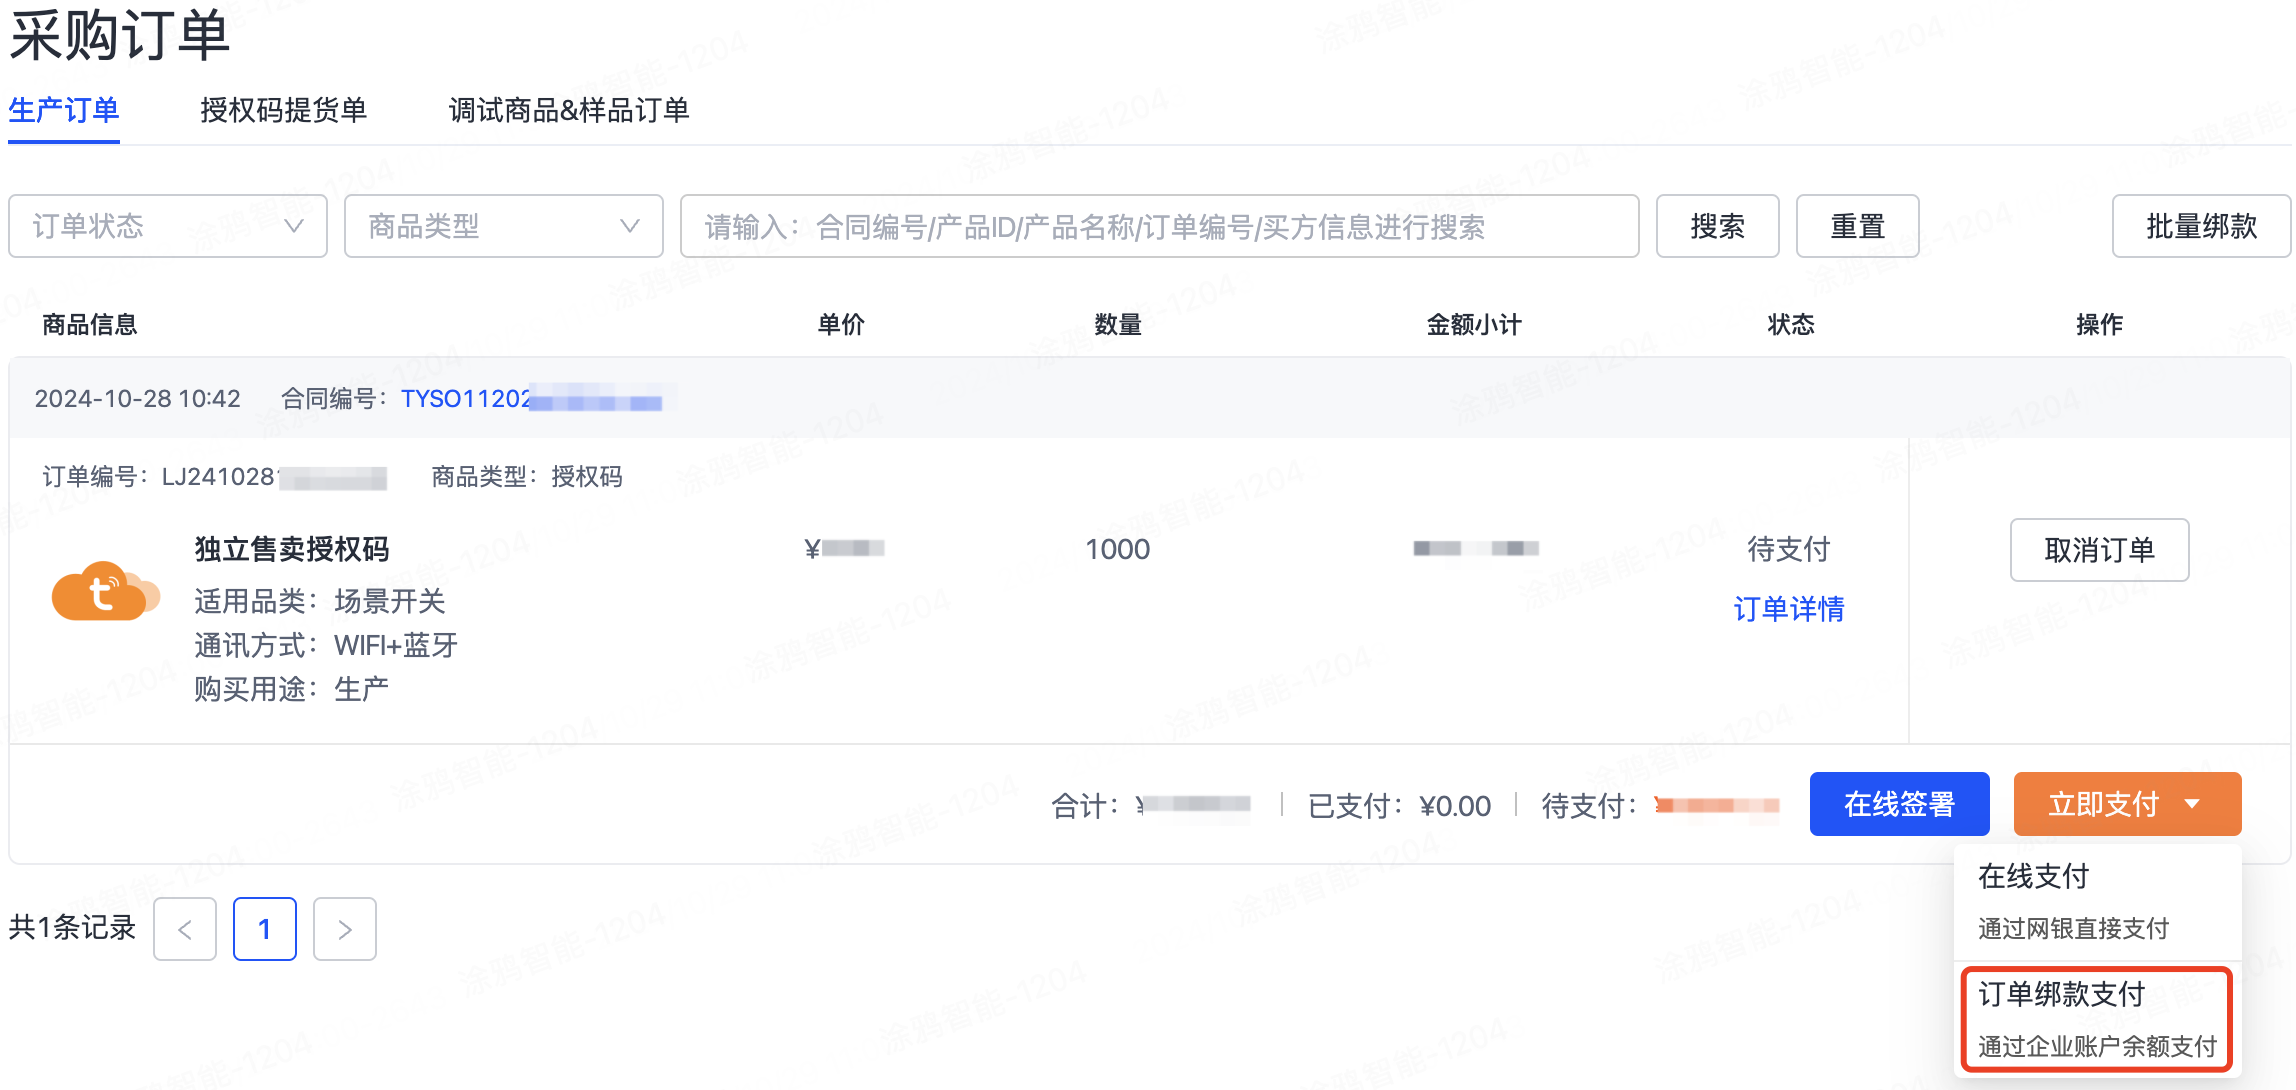Expand the 订单状态 dropdown
Screen dimensions: 2296x1090
point(168,226)
